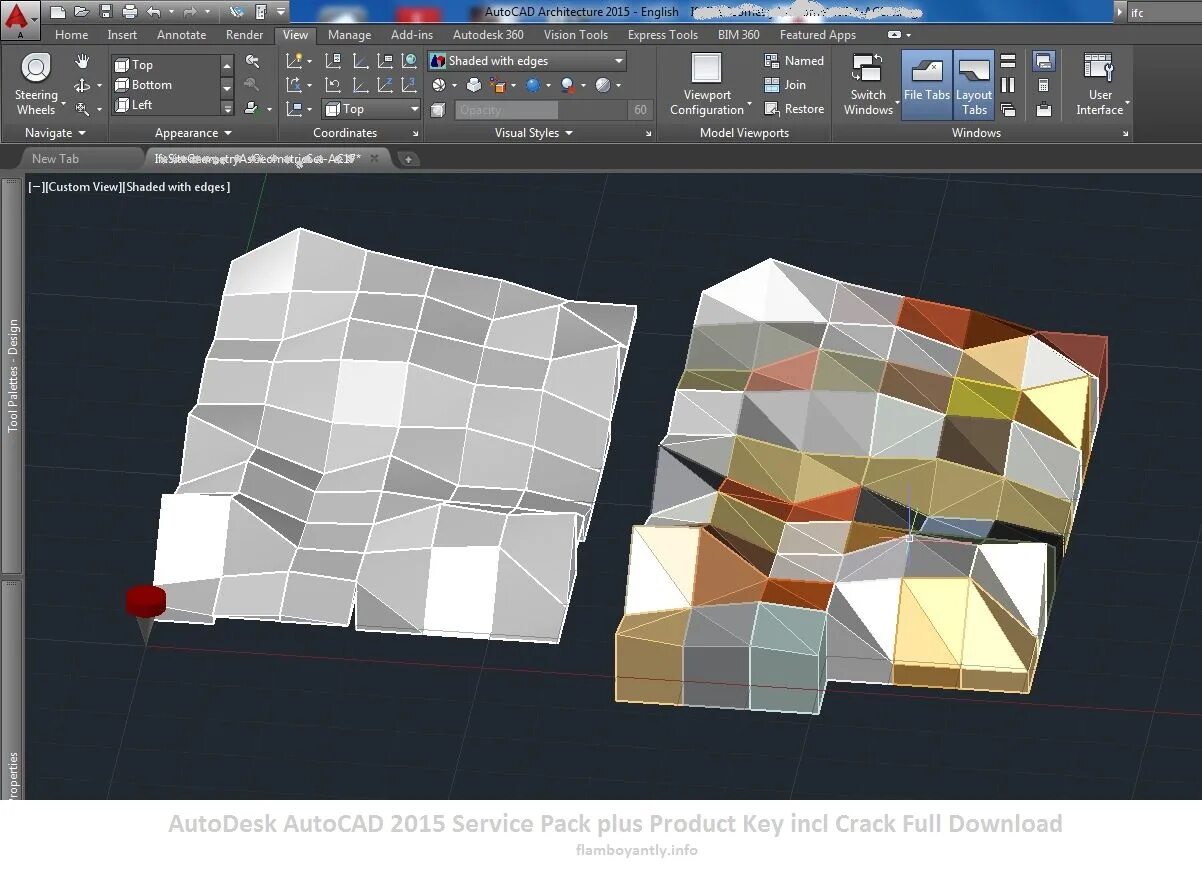The image size is (1202, 871).
Task: Select the Zoom Extents tool icon
Action: (x=82, y=109)
